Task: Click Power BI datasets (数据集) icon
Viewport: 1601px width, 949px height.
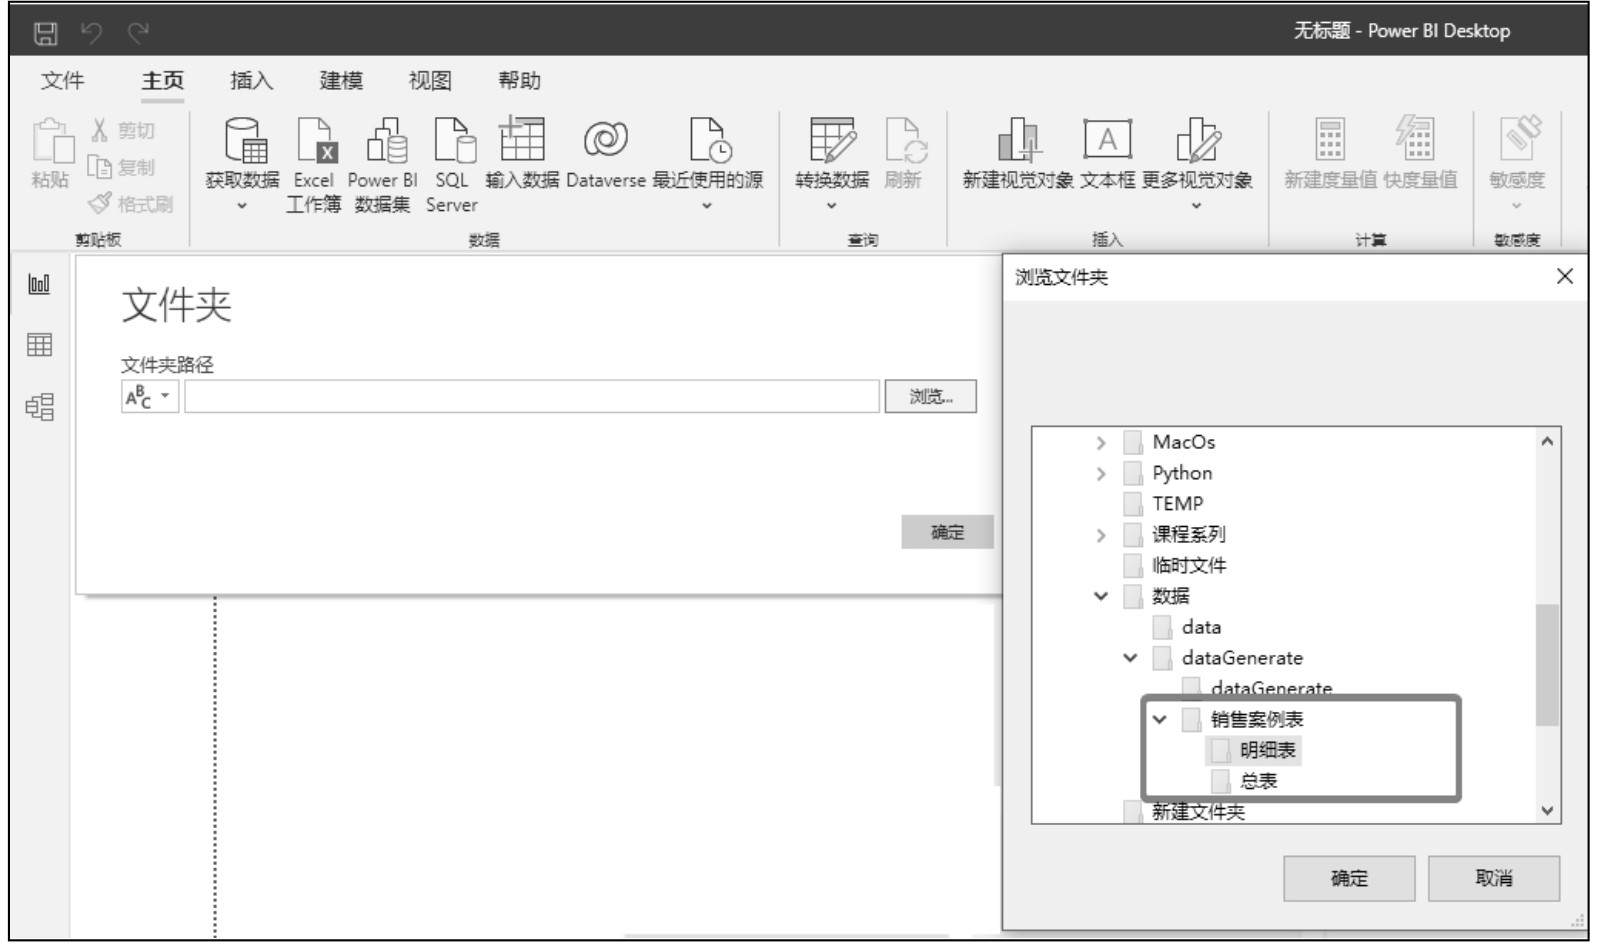Action: (x=387, y=140)
